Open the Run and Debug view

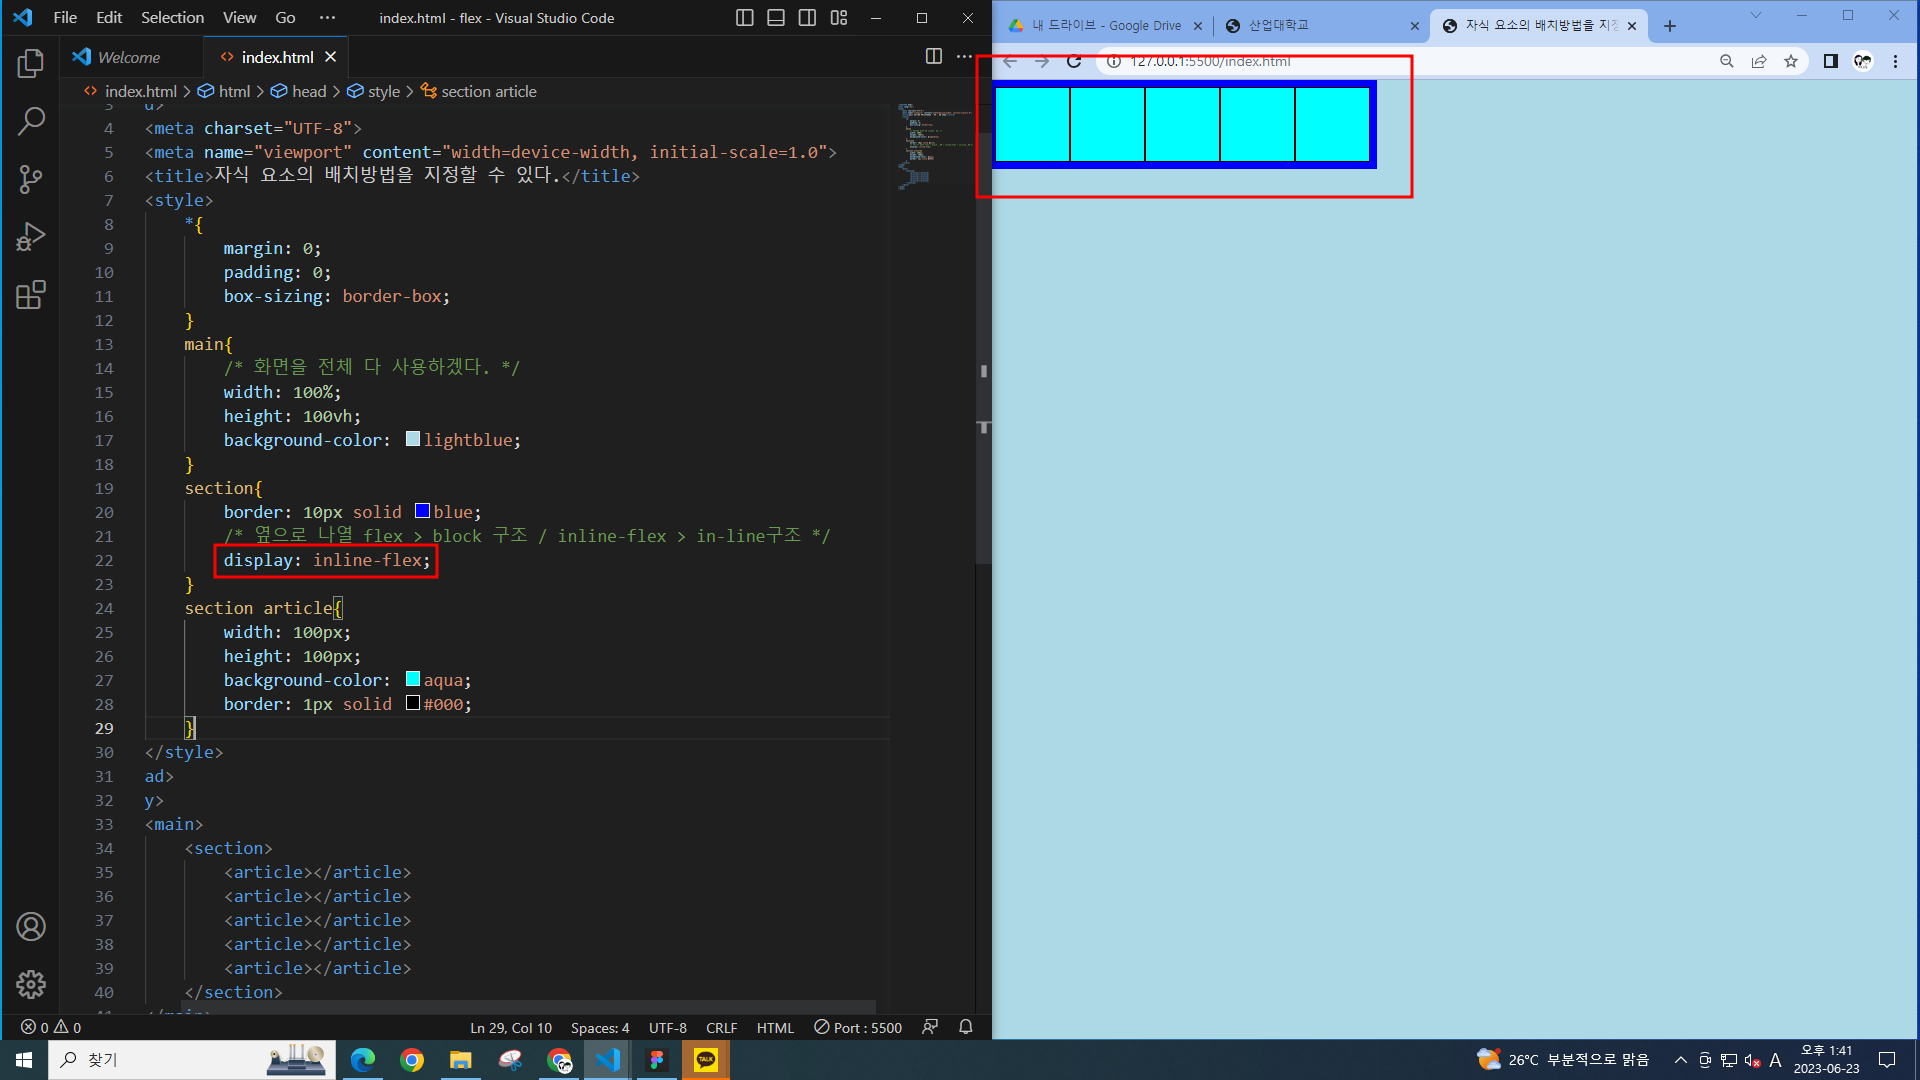tap(31, 237)
